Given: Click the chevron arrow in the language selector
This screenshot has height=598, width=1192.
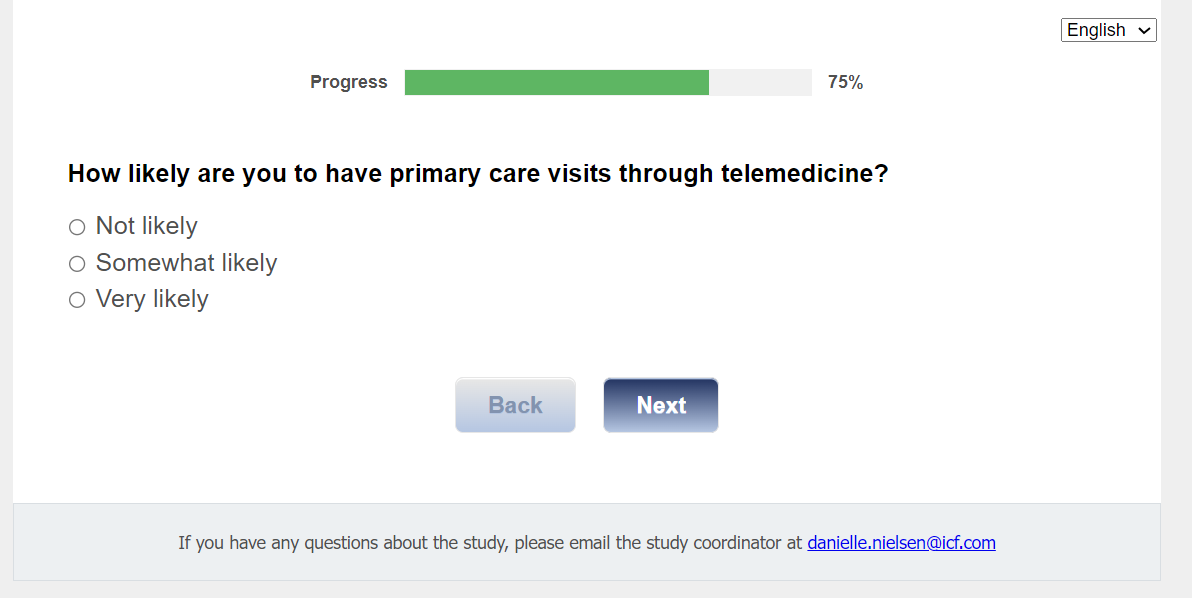Looking at the screenshot, I should coord(1145,31).
